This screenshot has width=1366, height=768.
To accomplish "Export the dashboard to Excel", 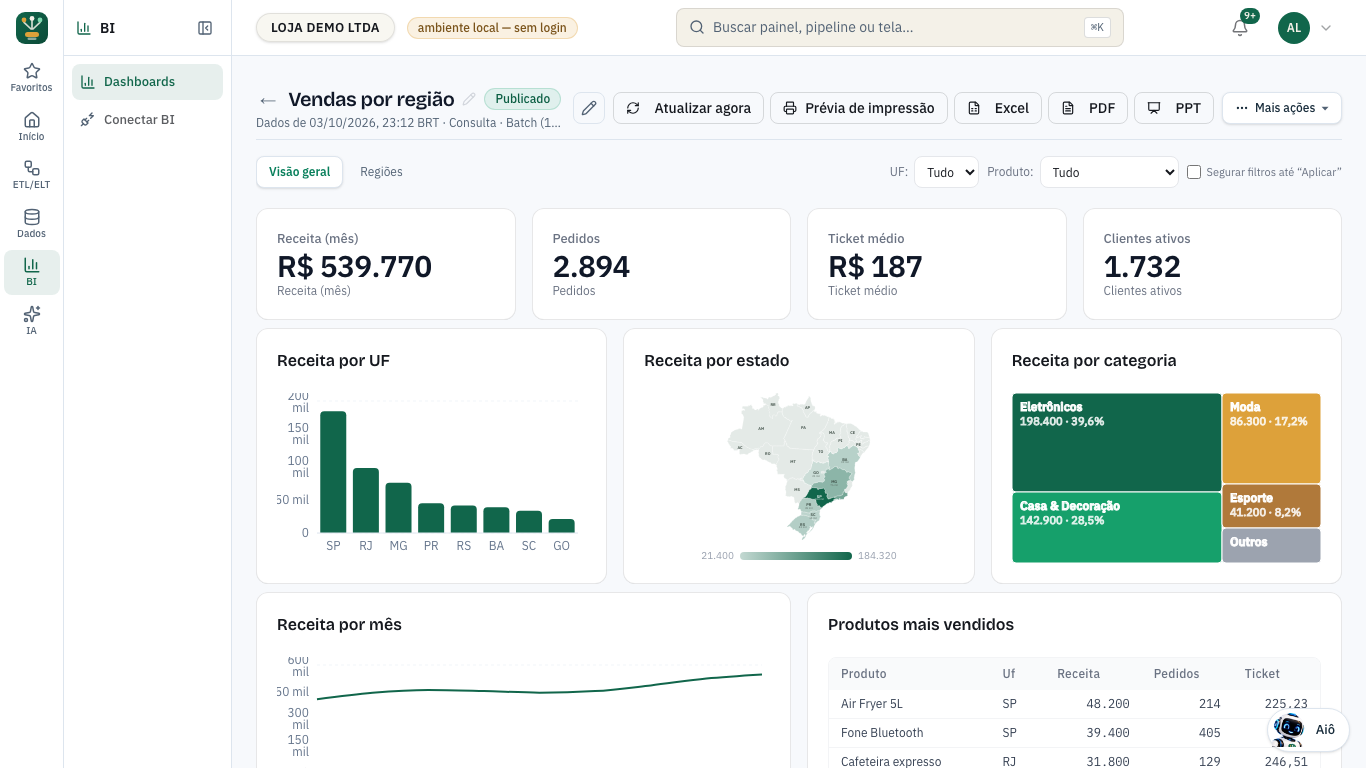I will 998,108.
